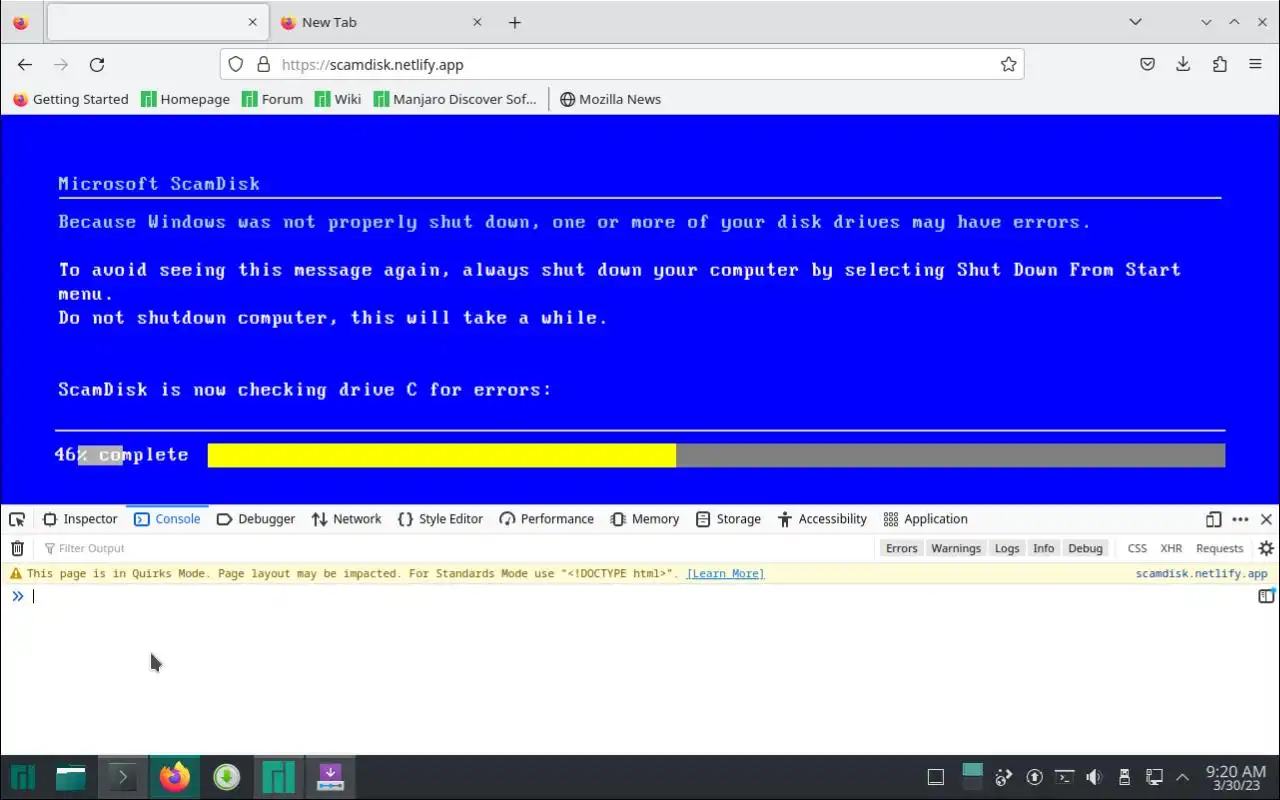Image resolution: width=1280 pixels, height=800 pixels.
Task: Open the Network tab
Action: click(346, 519)
